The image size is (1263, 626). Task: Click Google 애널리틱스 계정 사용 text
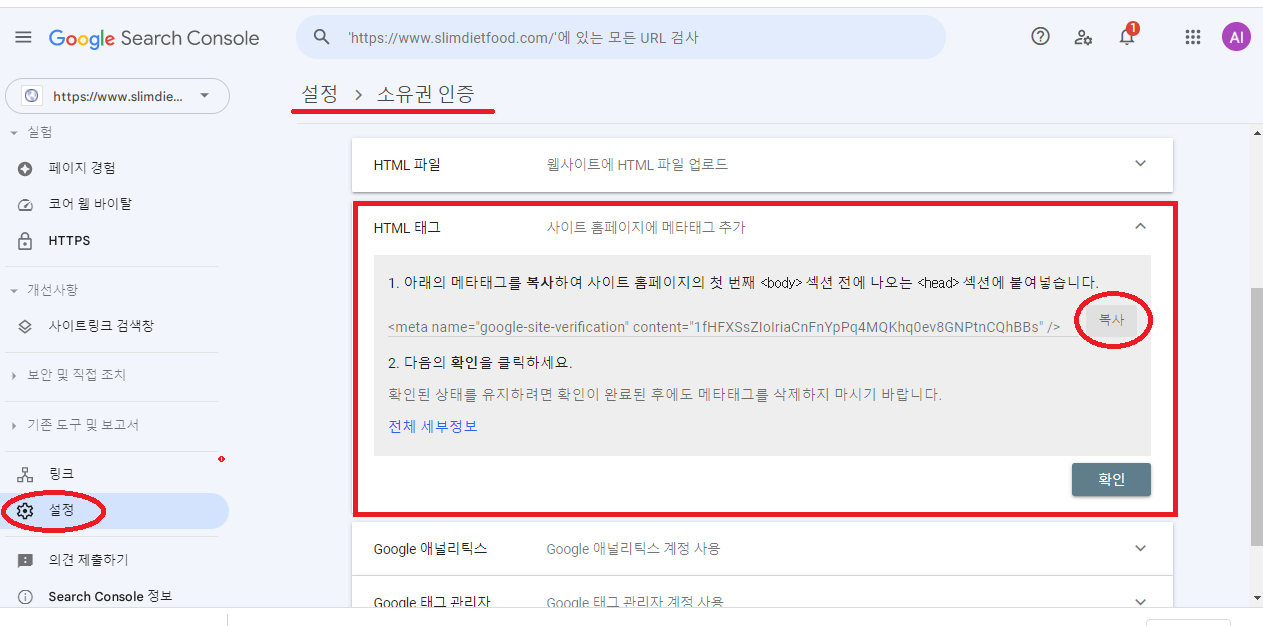point(633,548)
